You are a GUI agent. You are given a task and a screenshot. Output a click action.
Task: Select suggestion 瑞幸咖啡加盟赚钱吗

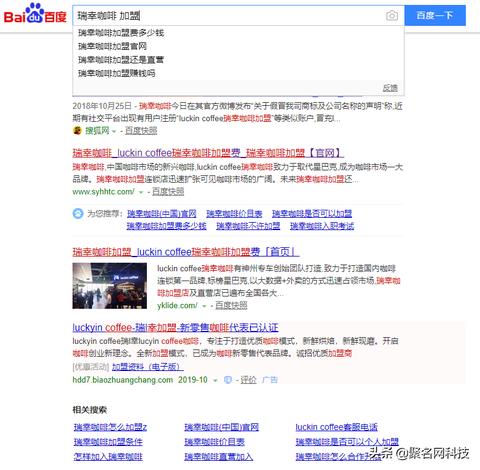coord(117,73)
